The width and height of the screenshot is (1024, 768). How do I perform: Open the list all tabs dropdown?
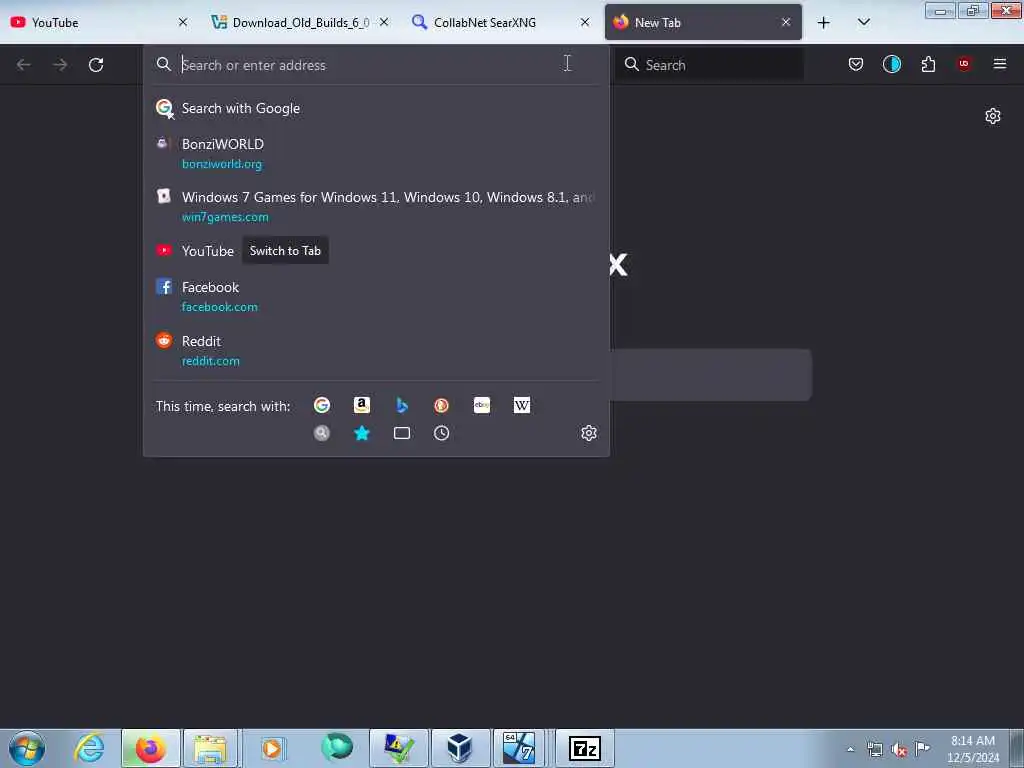(x=863, y=23)
